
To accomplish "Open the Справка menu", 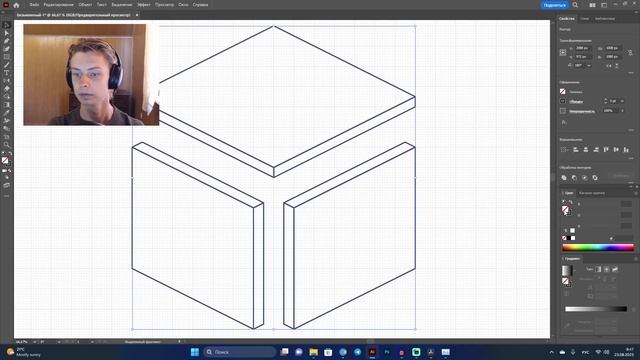I will (200, 5).
